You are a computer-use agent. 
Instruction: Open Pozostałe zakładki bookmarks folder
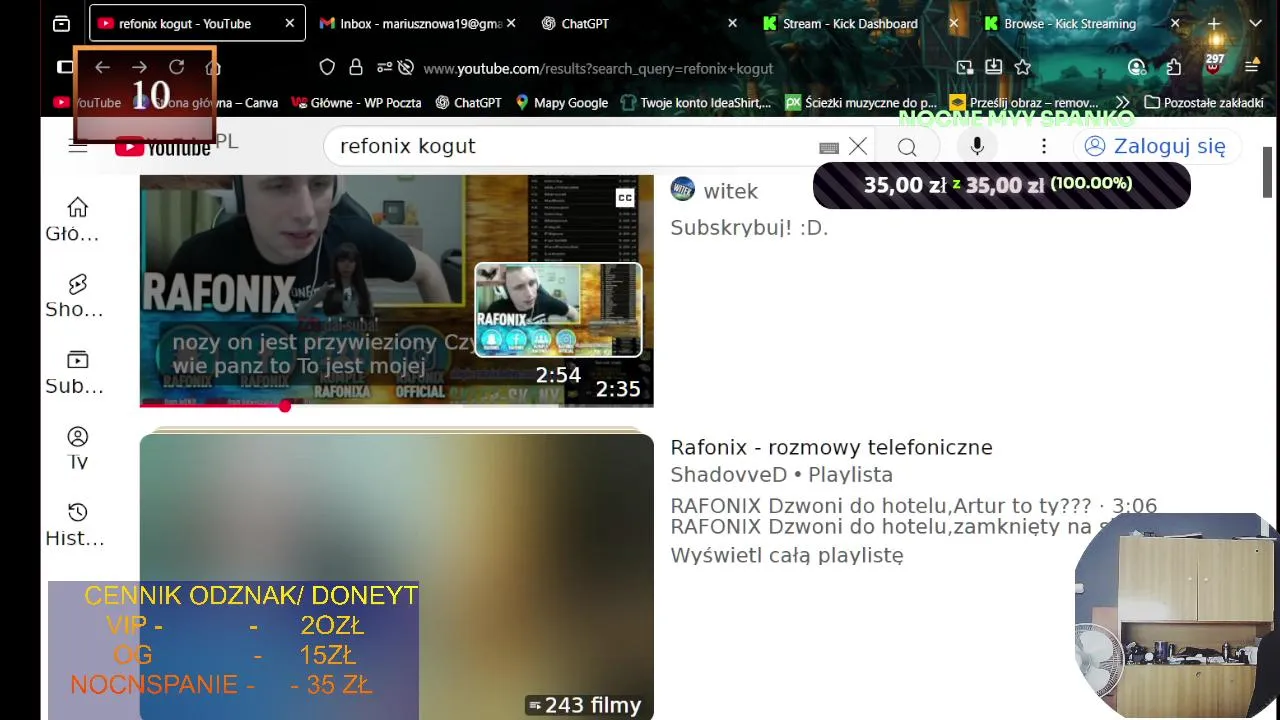pyautogui.click(x=1204, y=102)
